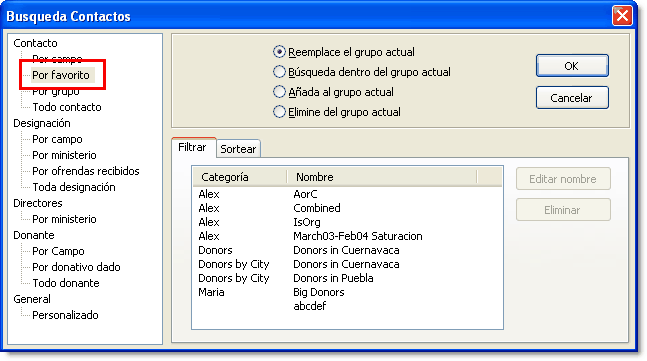Choose 'Todo contacto' tree item

tap(67, 107)
